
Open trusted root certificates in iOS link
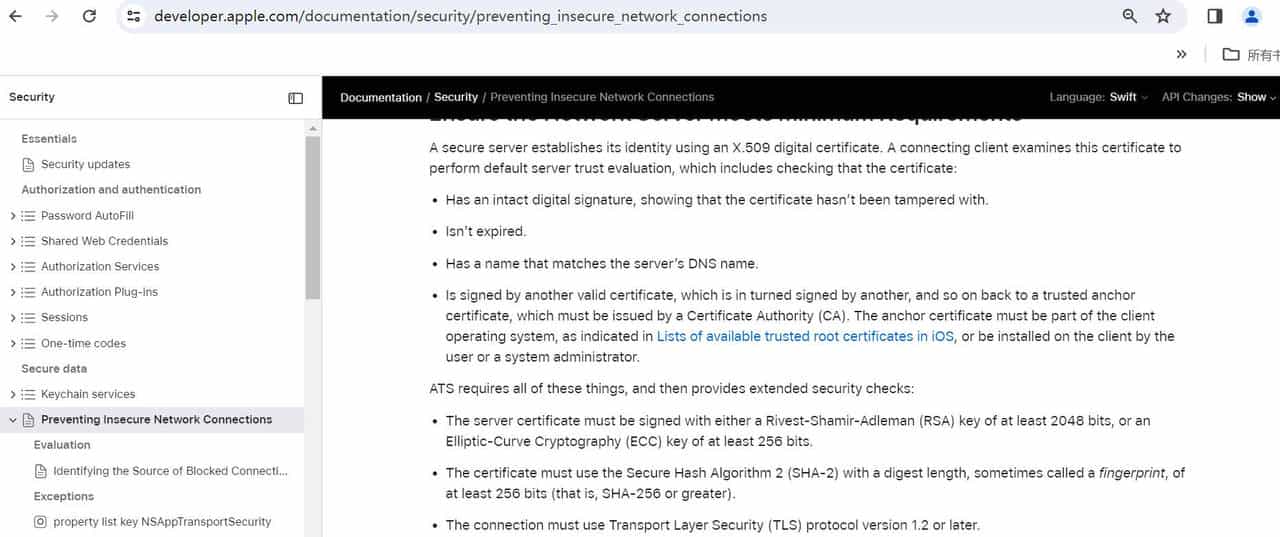pos(805,336)
